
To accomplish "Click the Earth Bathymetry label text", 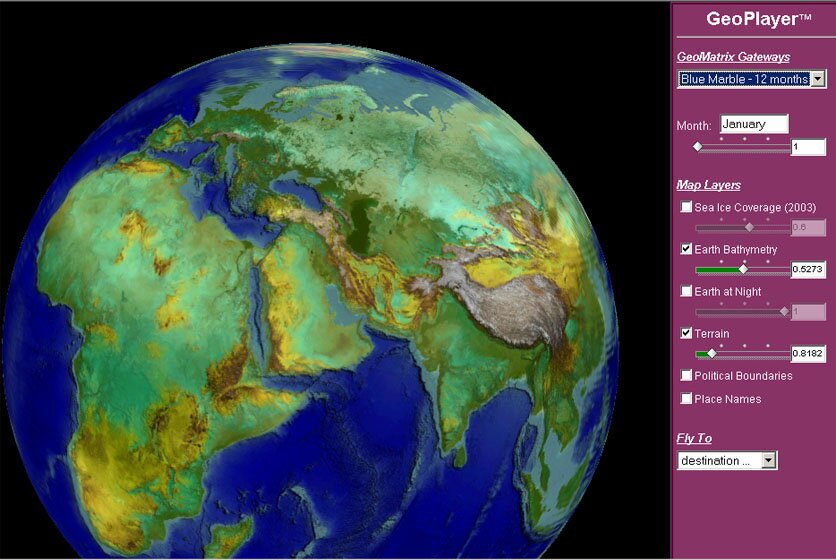I will [x=736, y=250].
